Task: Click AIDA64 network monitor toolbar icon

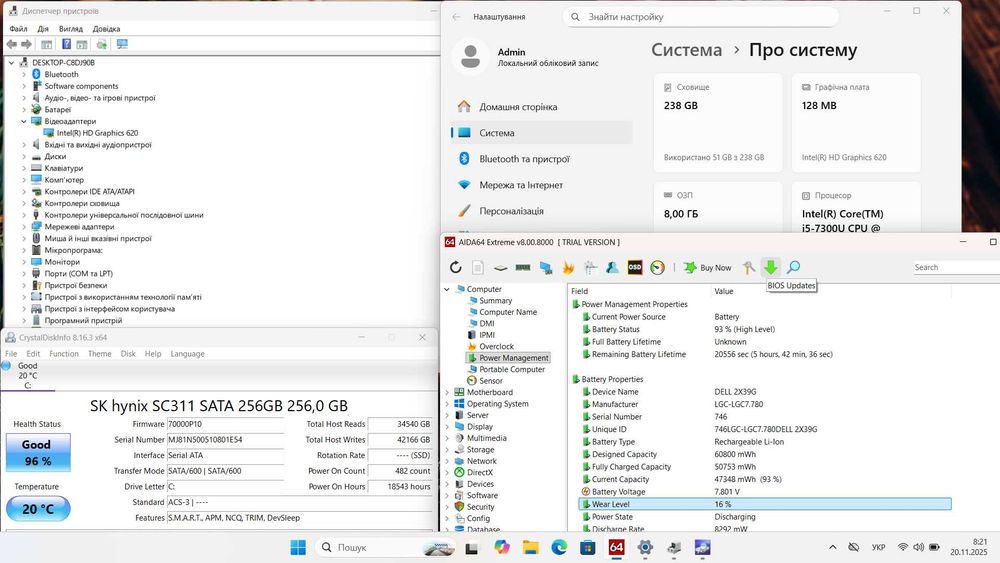Action: click(545, 268)
